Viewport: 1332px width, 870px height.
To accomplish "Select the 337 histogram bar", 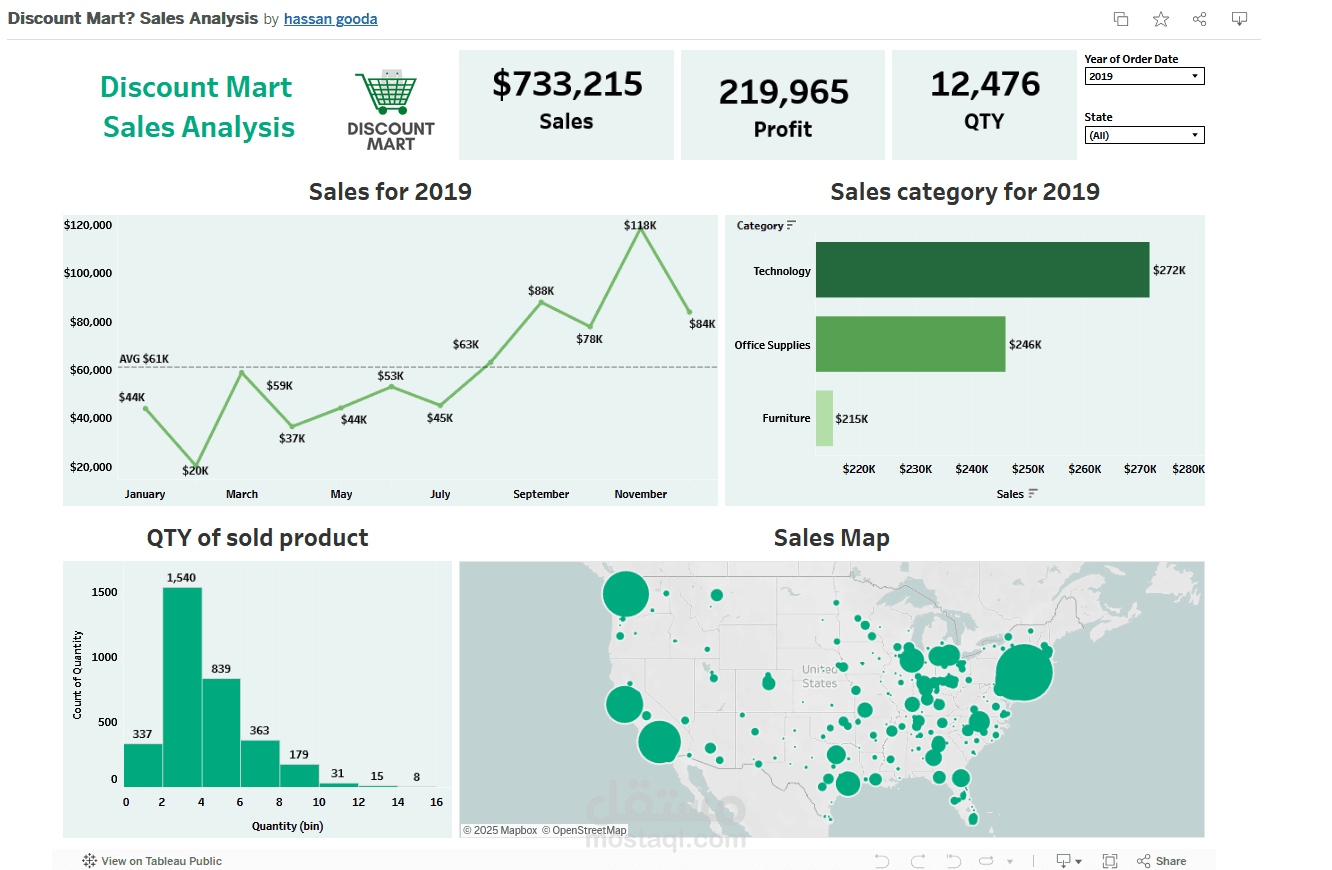I will click(x=143, y=765).
